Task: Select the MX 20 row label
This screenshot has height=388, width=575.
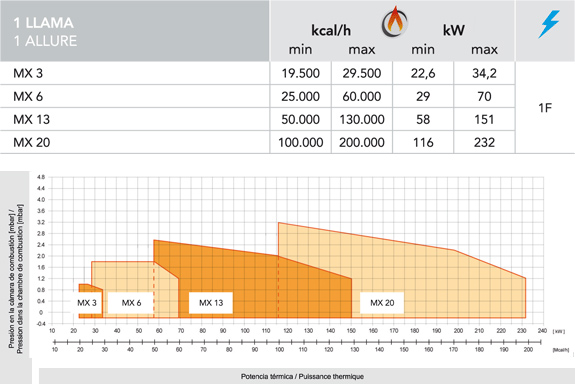Action: coord(32,142)
